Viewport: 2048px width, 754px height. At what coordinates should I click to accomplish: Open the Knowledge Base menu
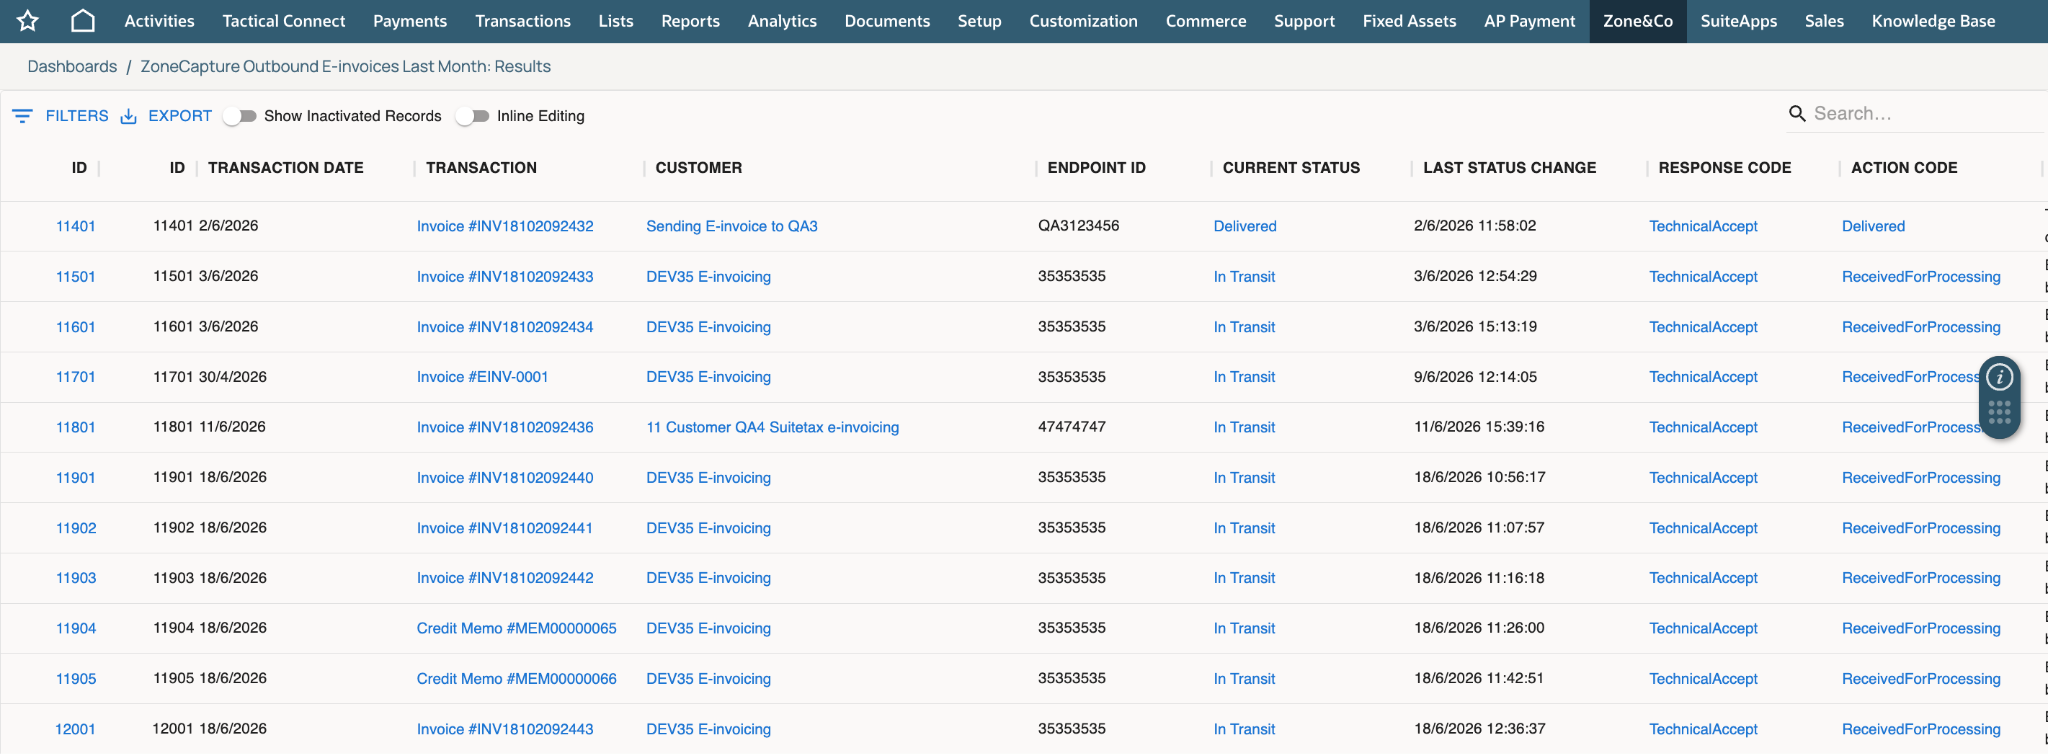pyautogui.click(x=1933, y=21)
